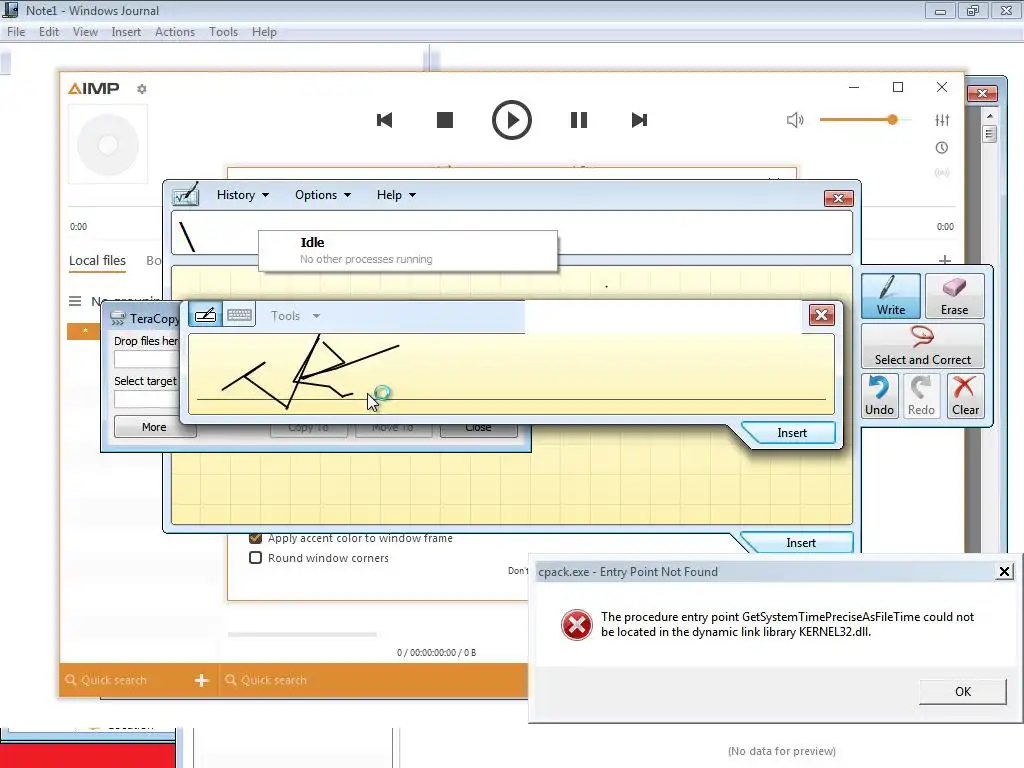The image size is (1024, 768).
Task: Choose Select and Correct tool
Action: pyautogui.click(x=922, y=346)
